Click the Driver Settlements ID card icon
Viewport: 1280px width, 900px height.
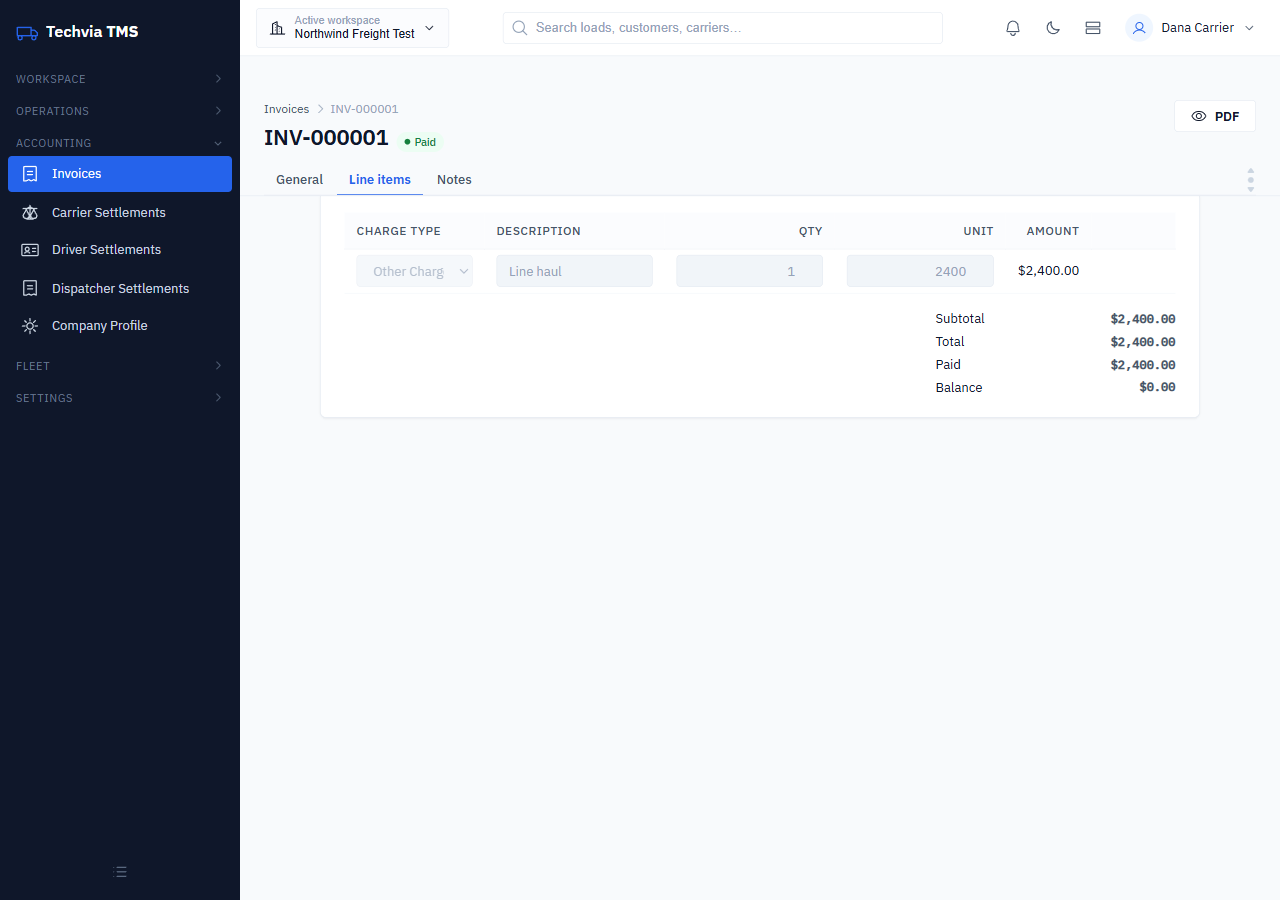click(x=30, y=250)
